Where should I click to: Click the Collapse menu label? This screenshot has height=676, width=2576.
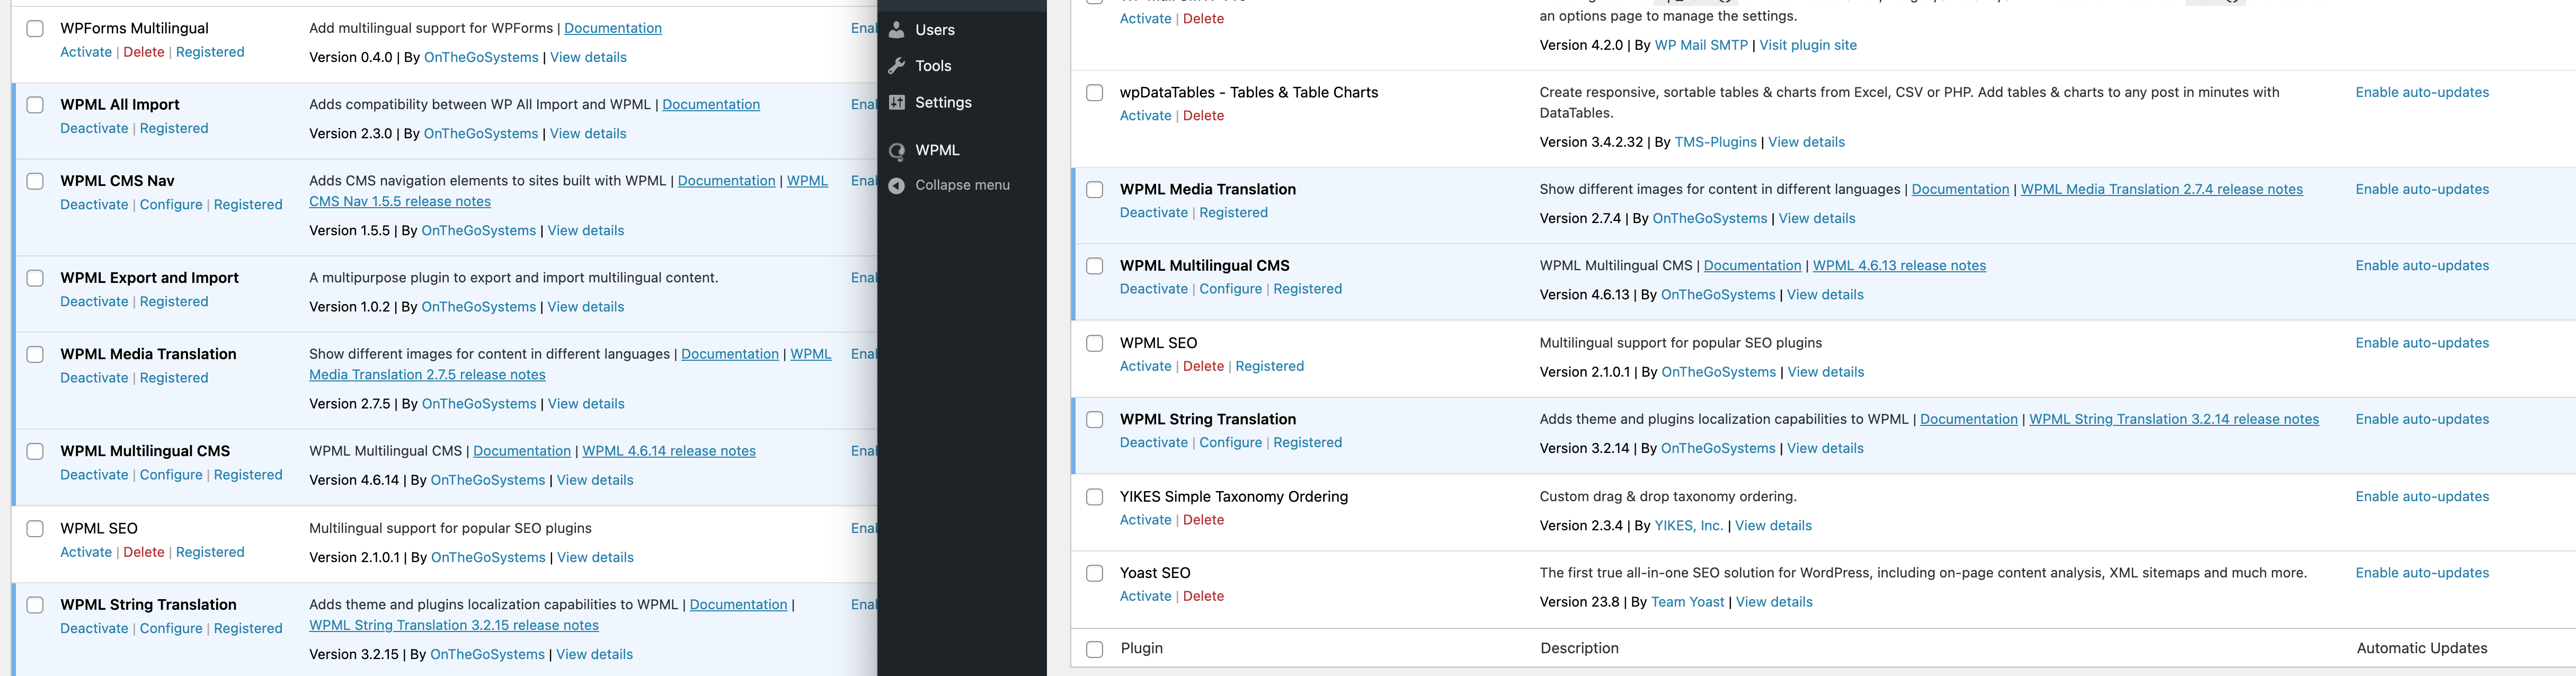(962, 185)
